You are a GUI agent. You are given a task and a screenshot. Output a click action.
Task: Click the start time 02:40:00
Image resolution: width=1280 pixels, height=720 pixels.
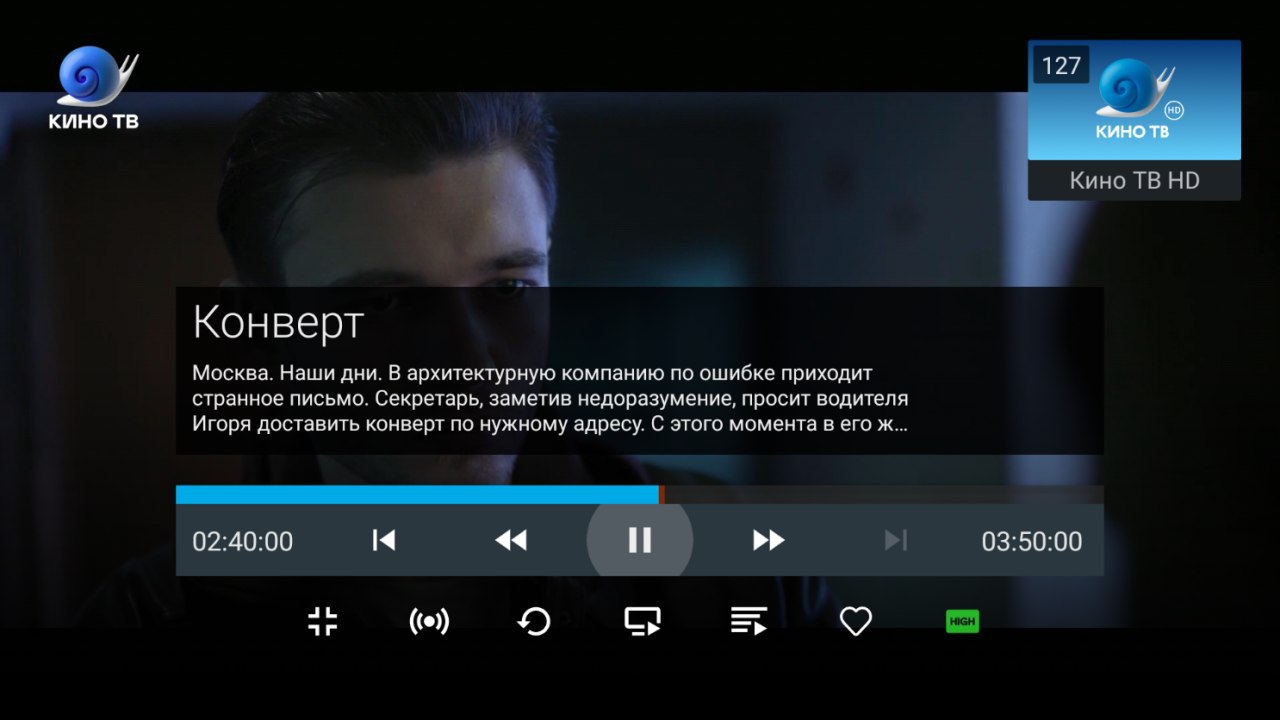243,542
